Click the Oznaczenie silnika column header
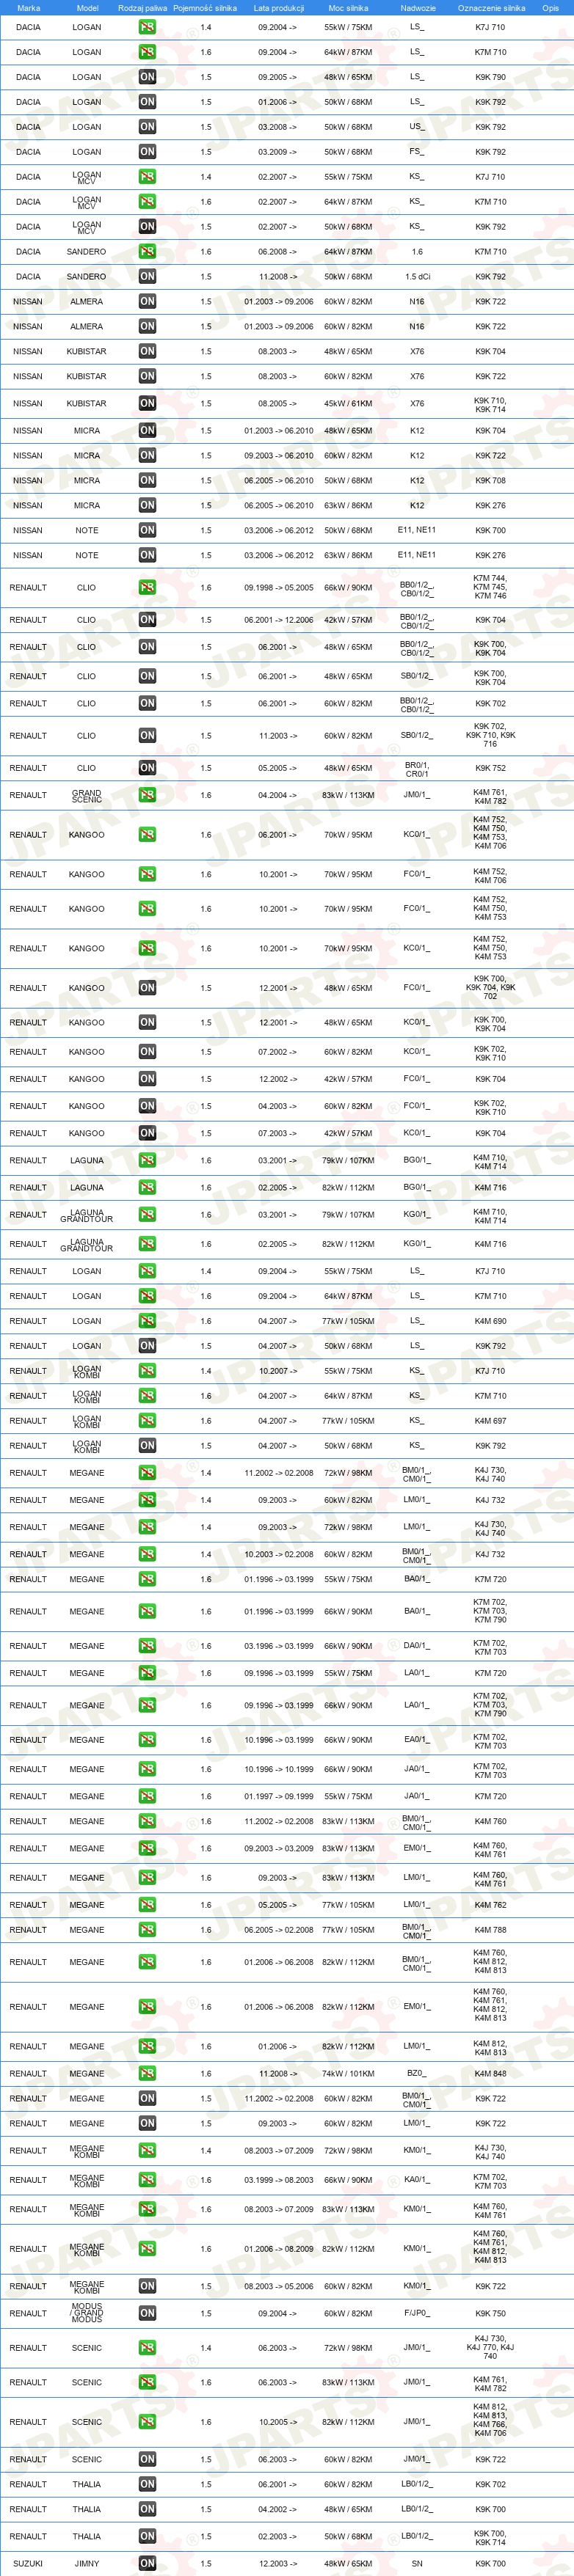Image resolution: width=574 pixels, height=2576 pixels. 491,8
